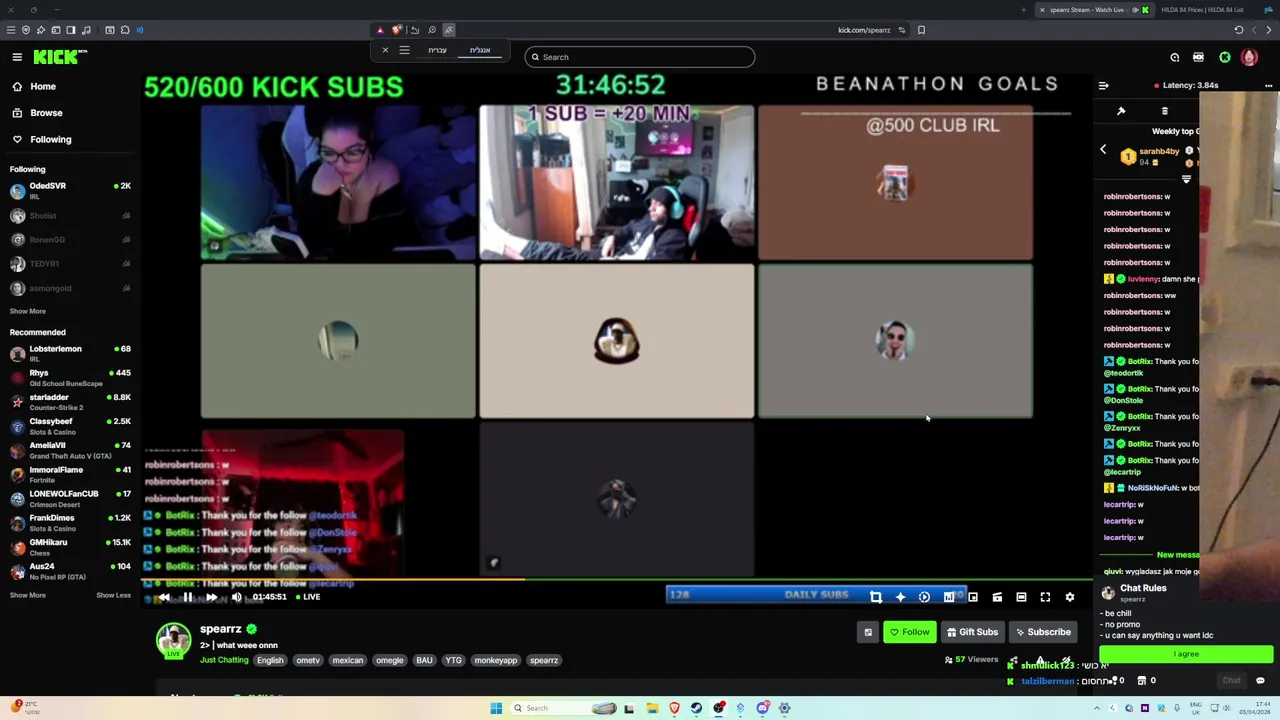Screen dimensions: 1280x720
Task: Click the sparkle icon in player controls
Action: 900,597
